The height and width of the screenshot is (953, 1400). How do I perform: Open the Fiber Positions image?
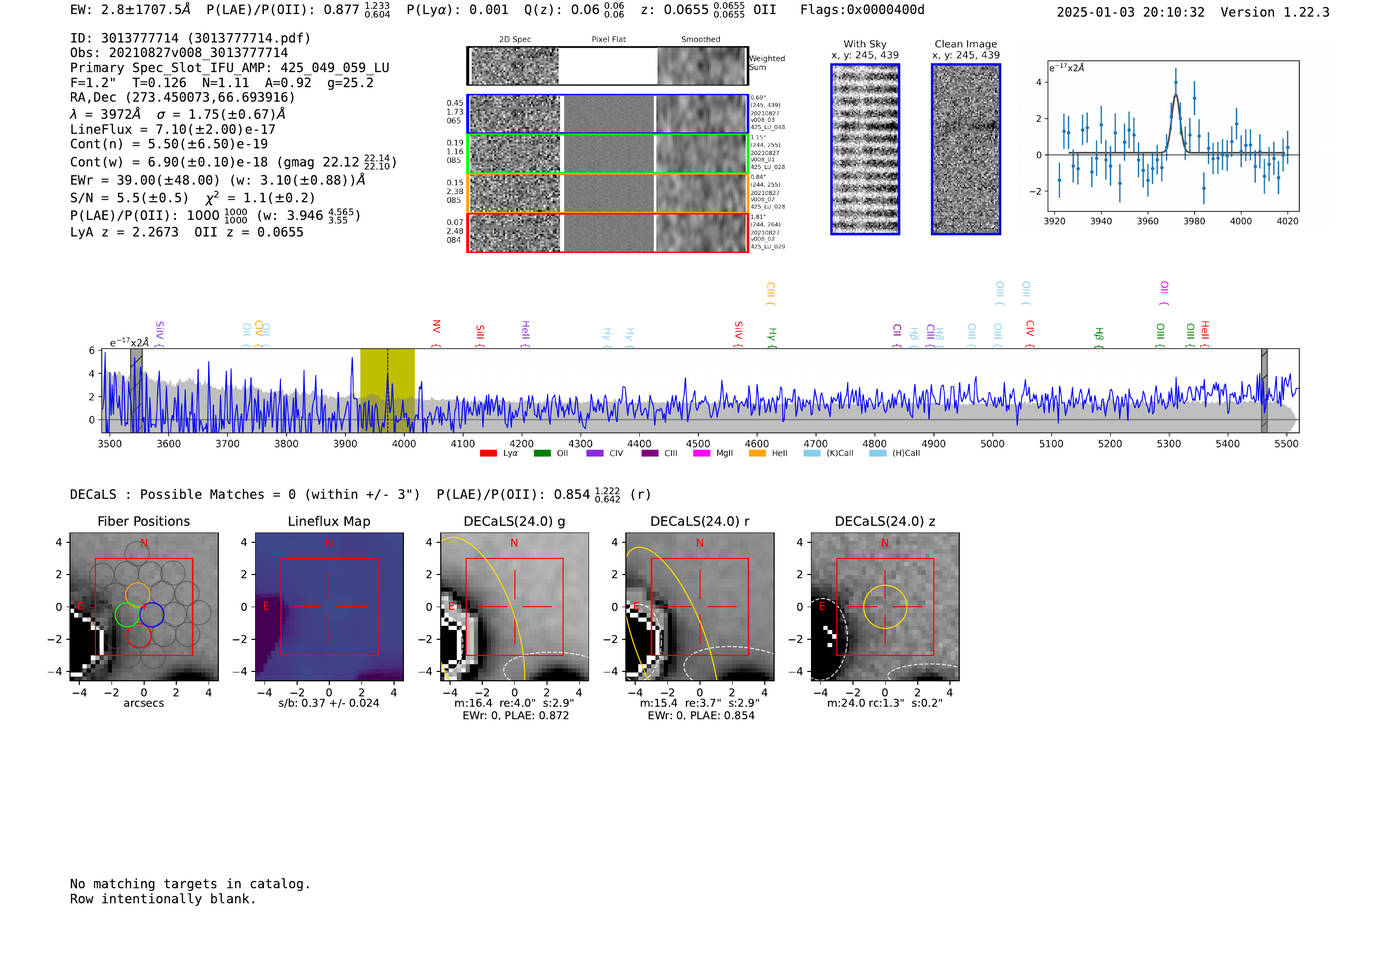(144, 607)
